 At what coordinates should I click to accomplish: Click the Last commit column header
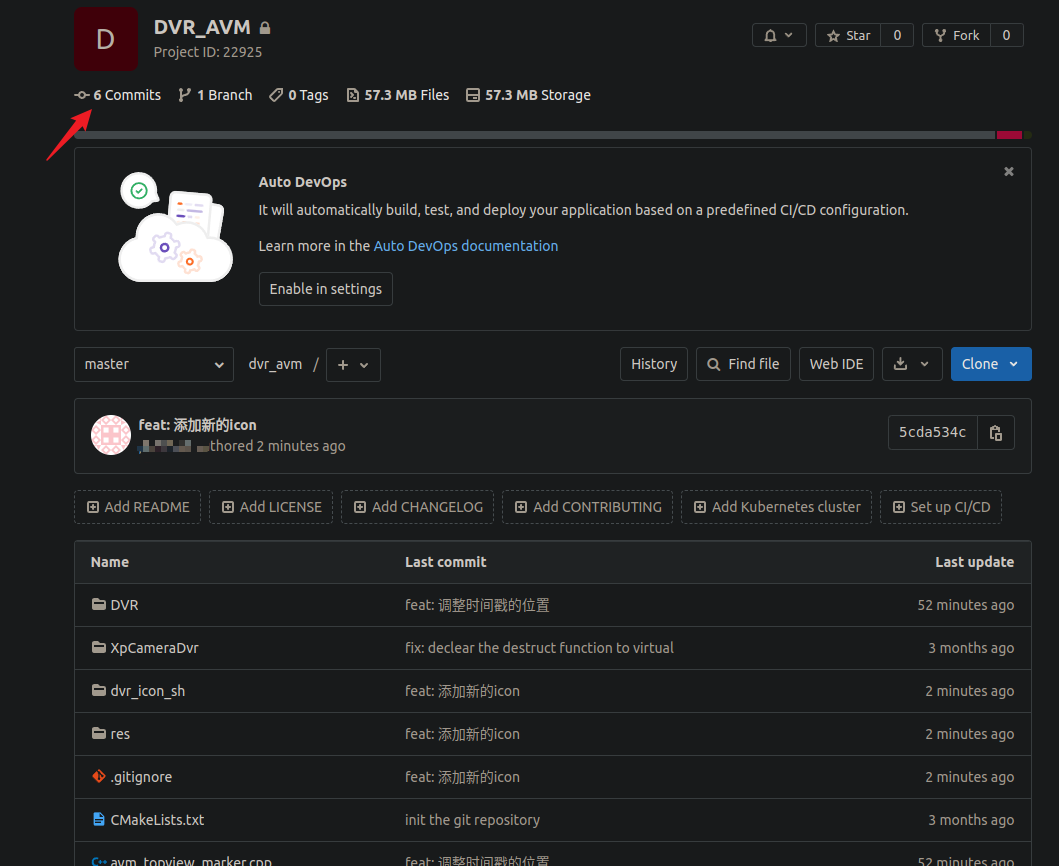(x=446, y=562)
